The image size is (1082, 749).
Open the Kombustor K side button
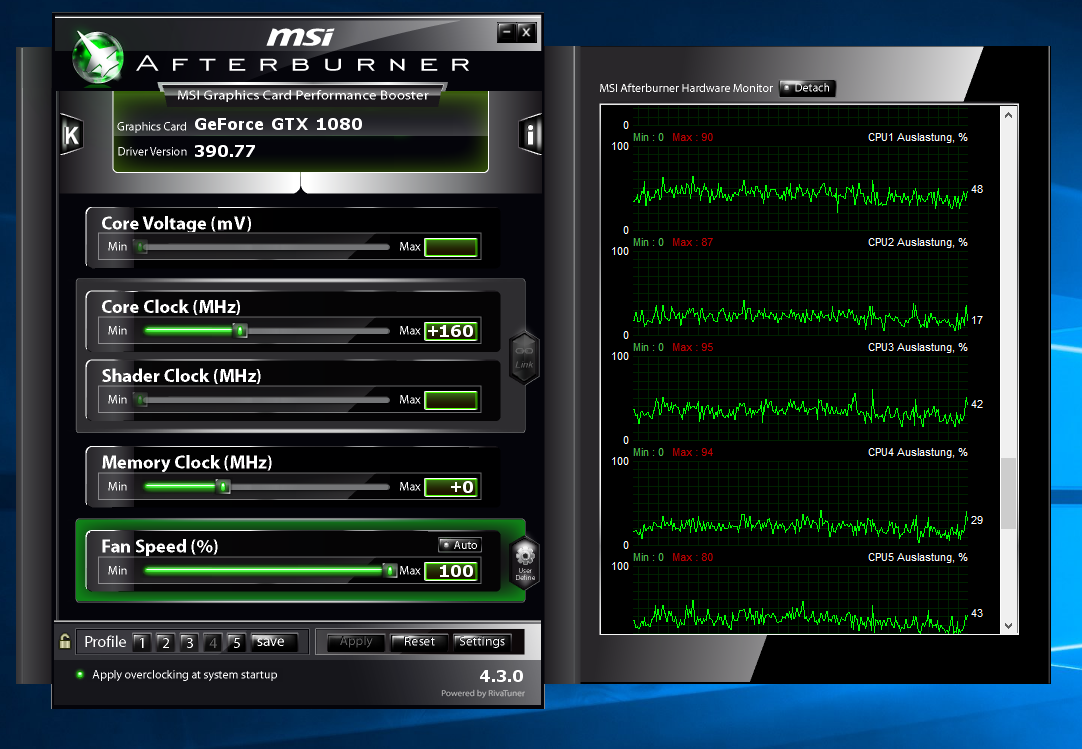tap(71, 135)
